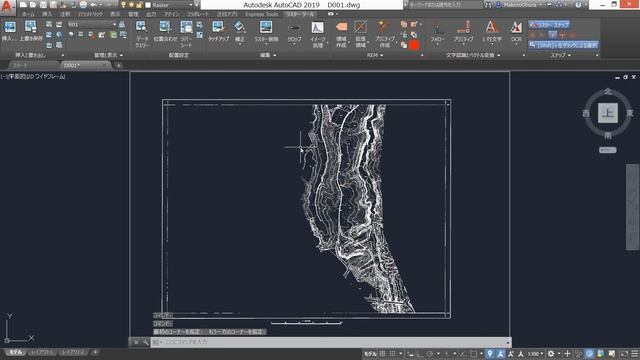Open the Annotate (注釈) ribbon tab

tap(65, 14)
